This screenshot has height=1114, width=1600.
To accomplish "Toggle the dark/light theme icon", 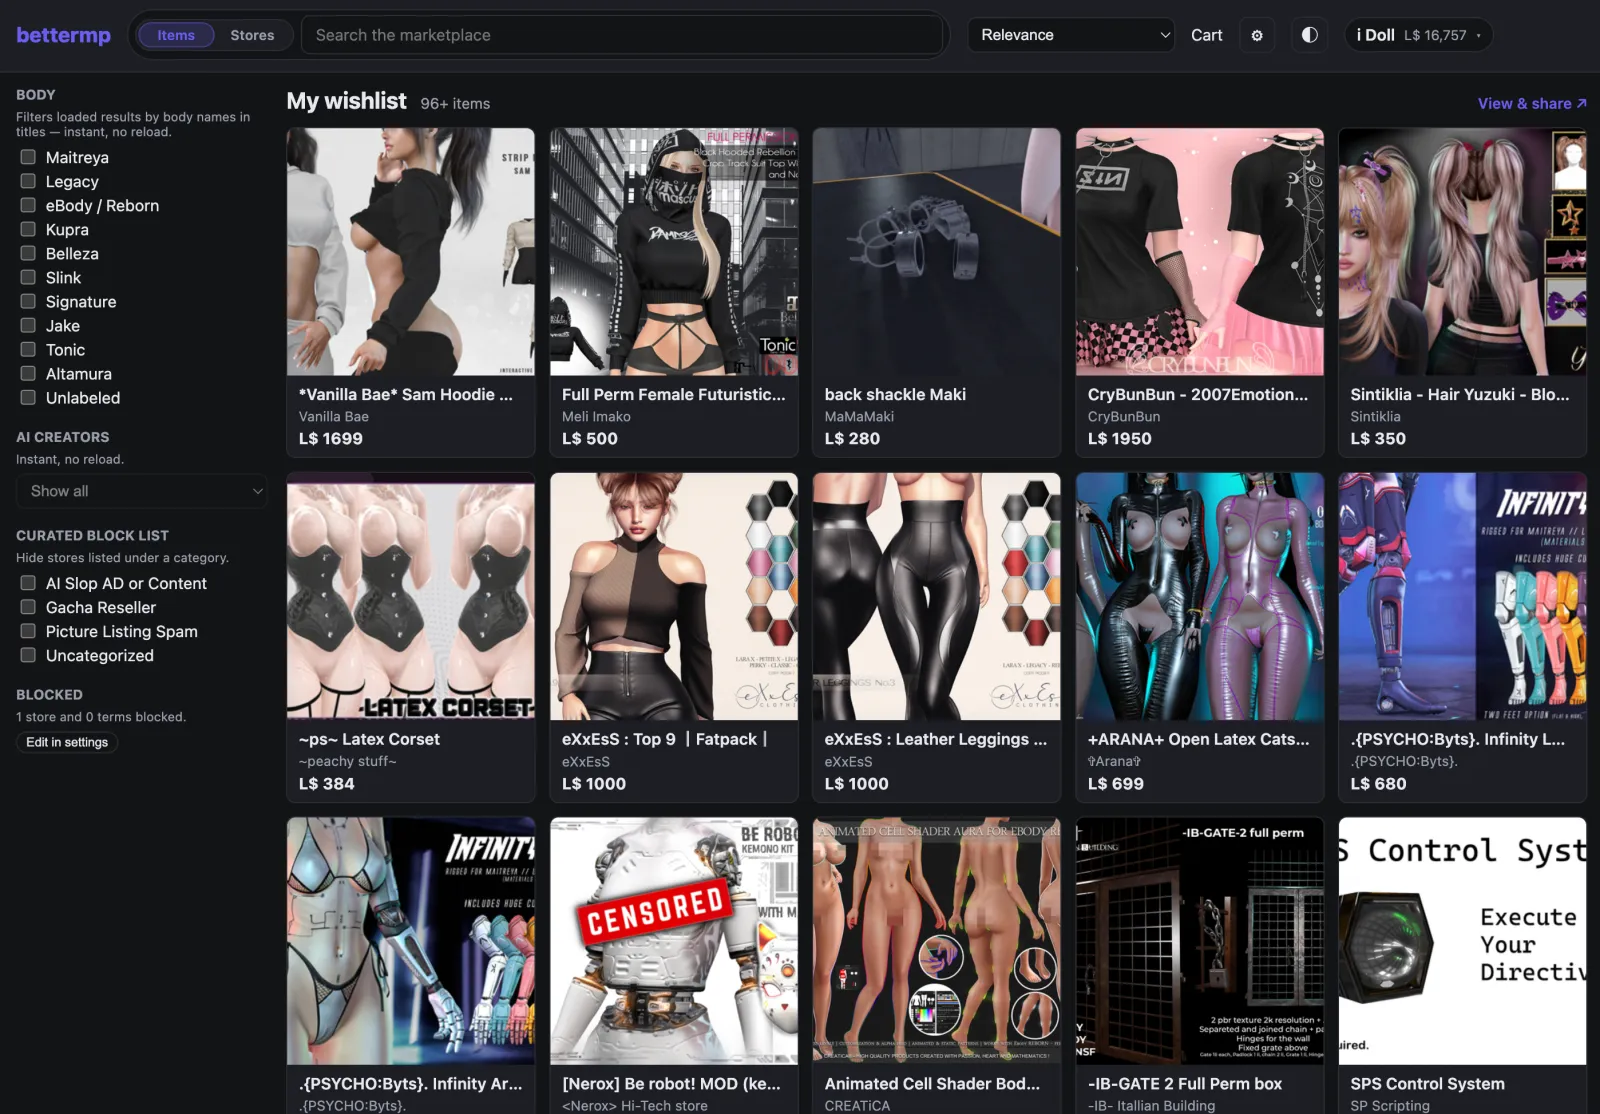I will click(1309, 35).
